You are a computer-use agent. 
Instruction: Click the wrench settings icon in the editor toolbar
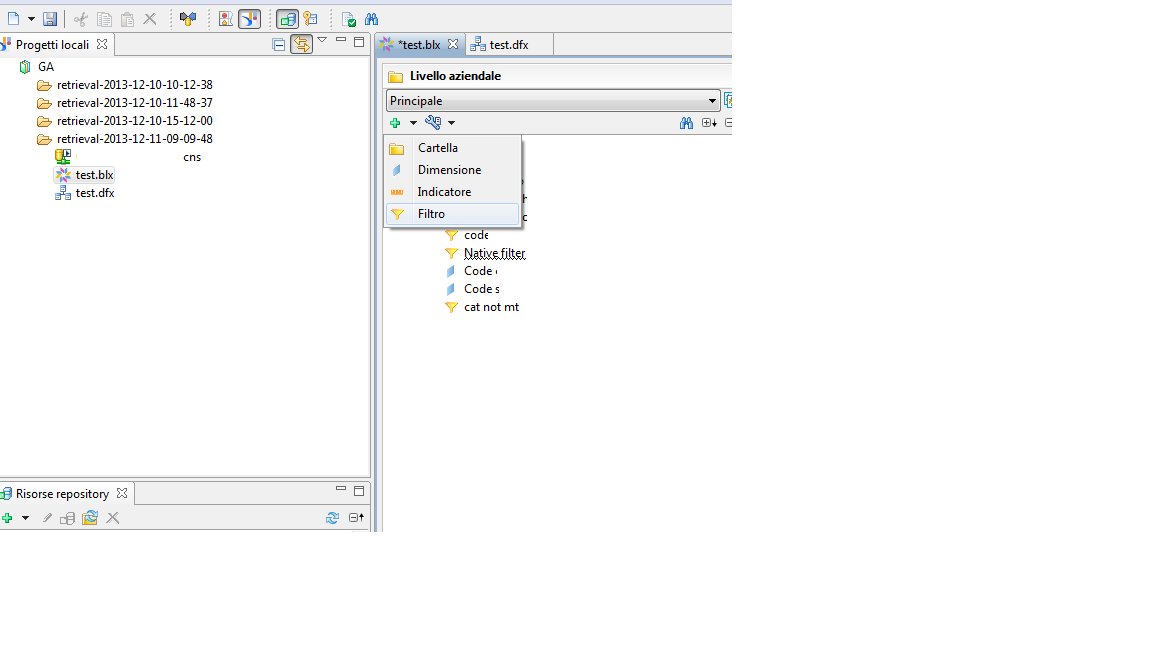(x=434, y=122)
